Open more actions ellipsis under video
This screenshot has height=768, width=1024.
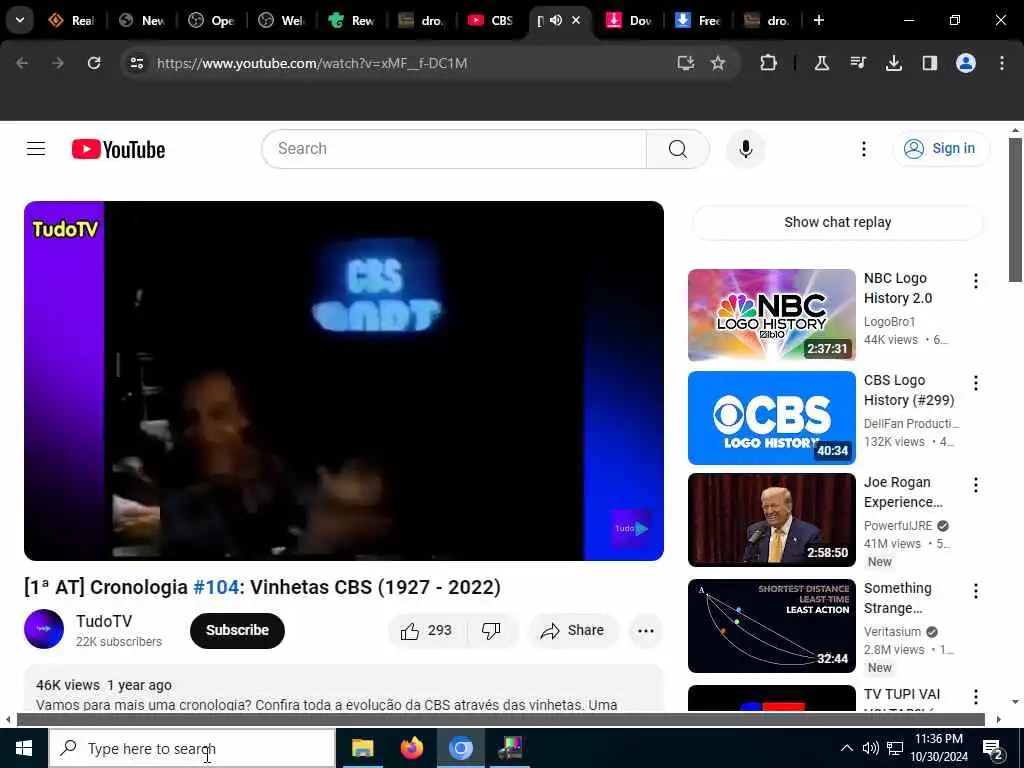coord(645,631)
